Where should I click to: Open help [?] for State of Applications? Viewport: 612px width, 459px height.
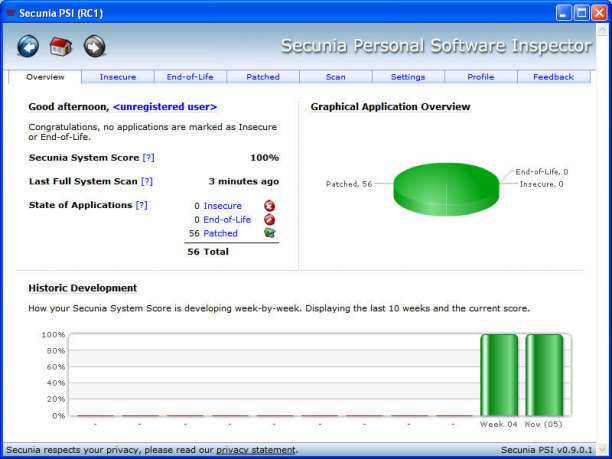point(142,205)
